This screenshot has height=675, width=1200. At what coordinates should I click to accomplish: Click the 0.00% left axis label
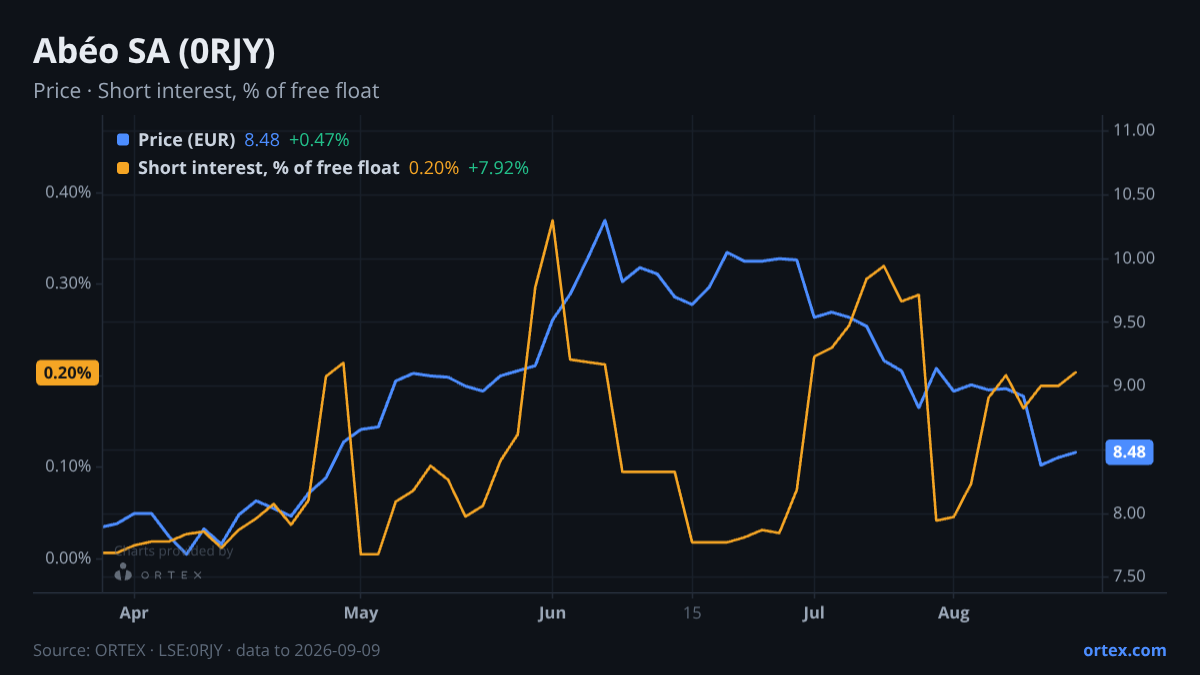68,557
